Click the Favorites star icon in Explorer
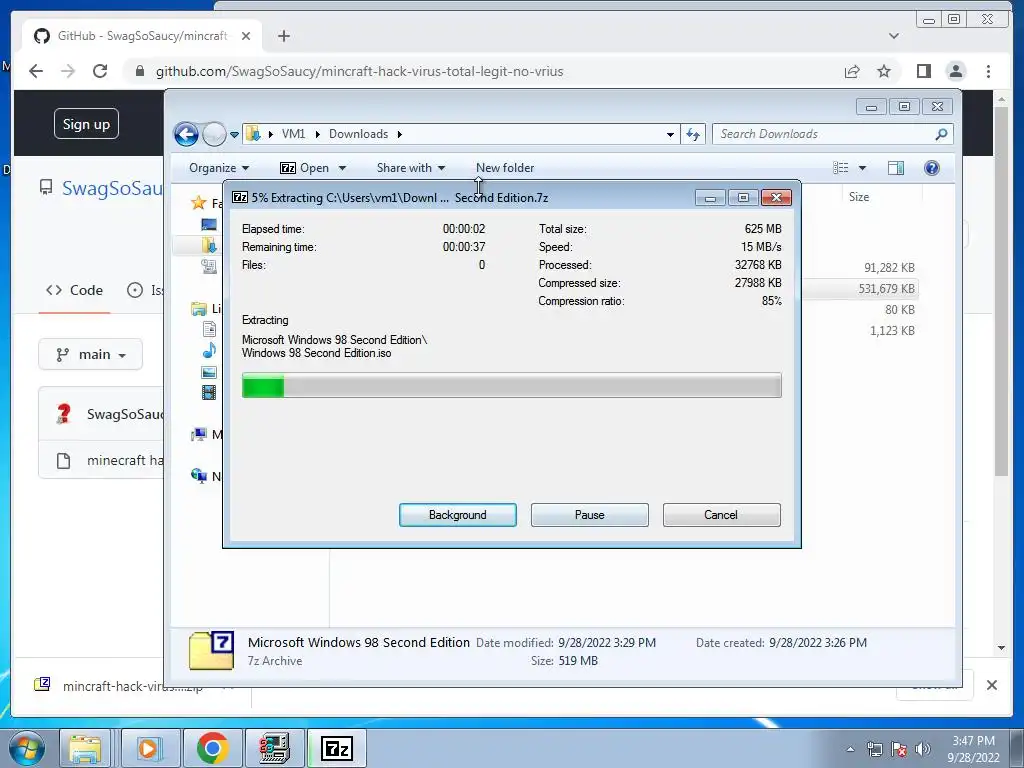Image resolution: width=1024 pixels, height=768 pixels. [199, 203]
